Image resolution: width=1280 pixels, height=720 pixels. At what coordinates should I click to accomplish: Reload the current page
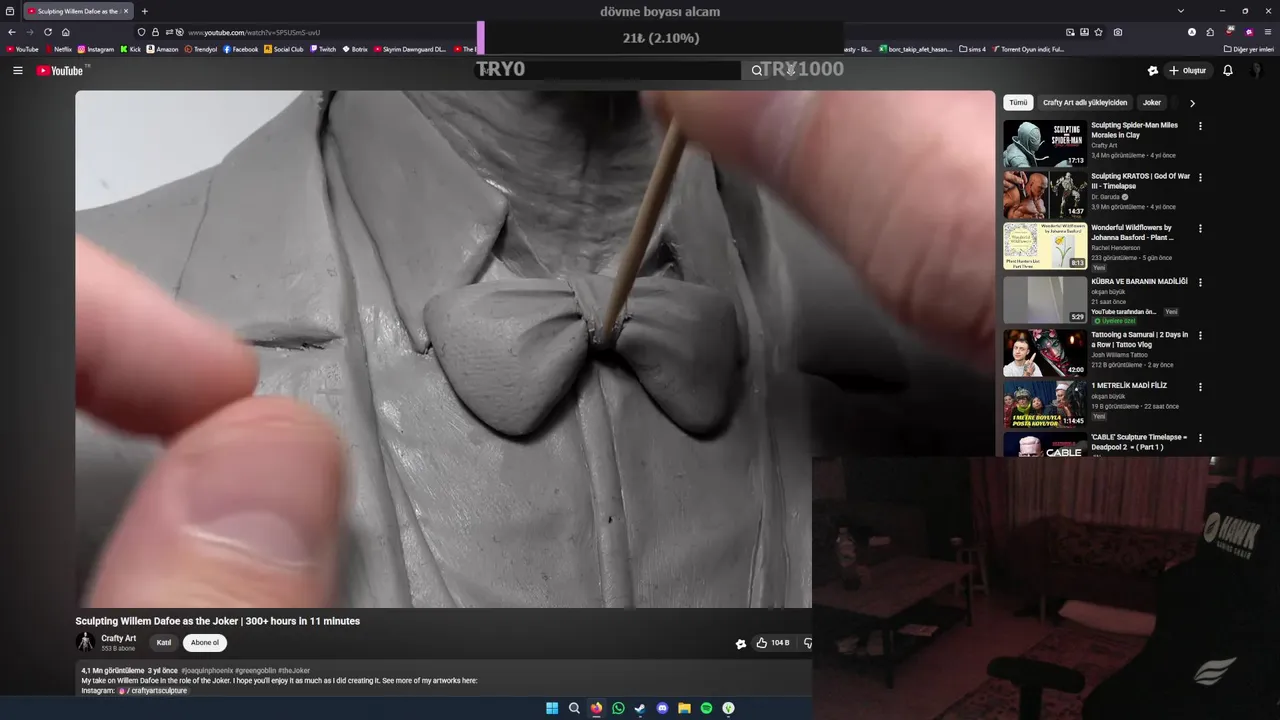48,32
